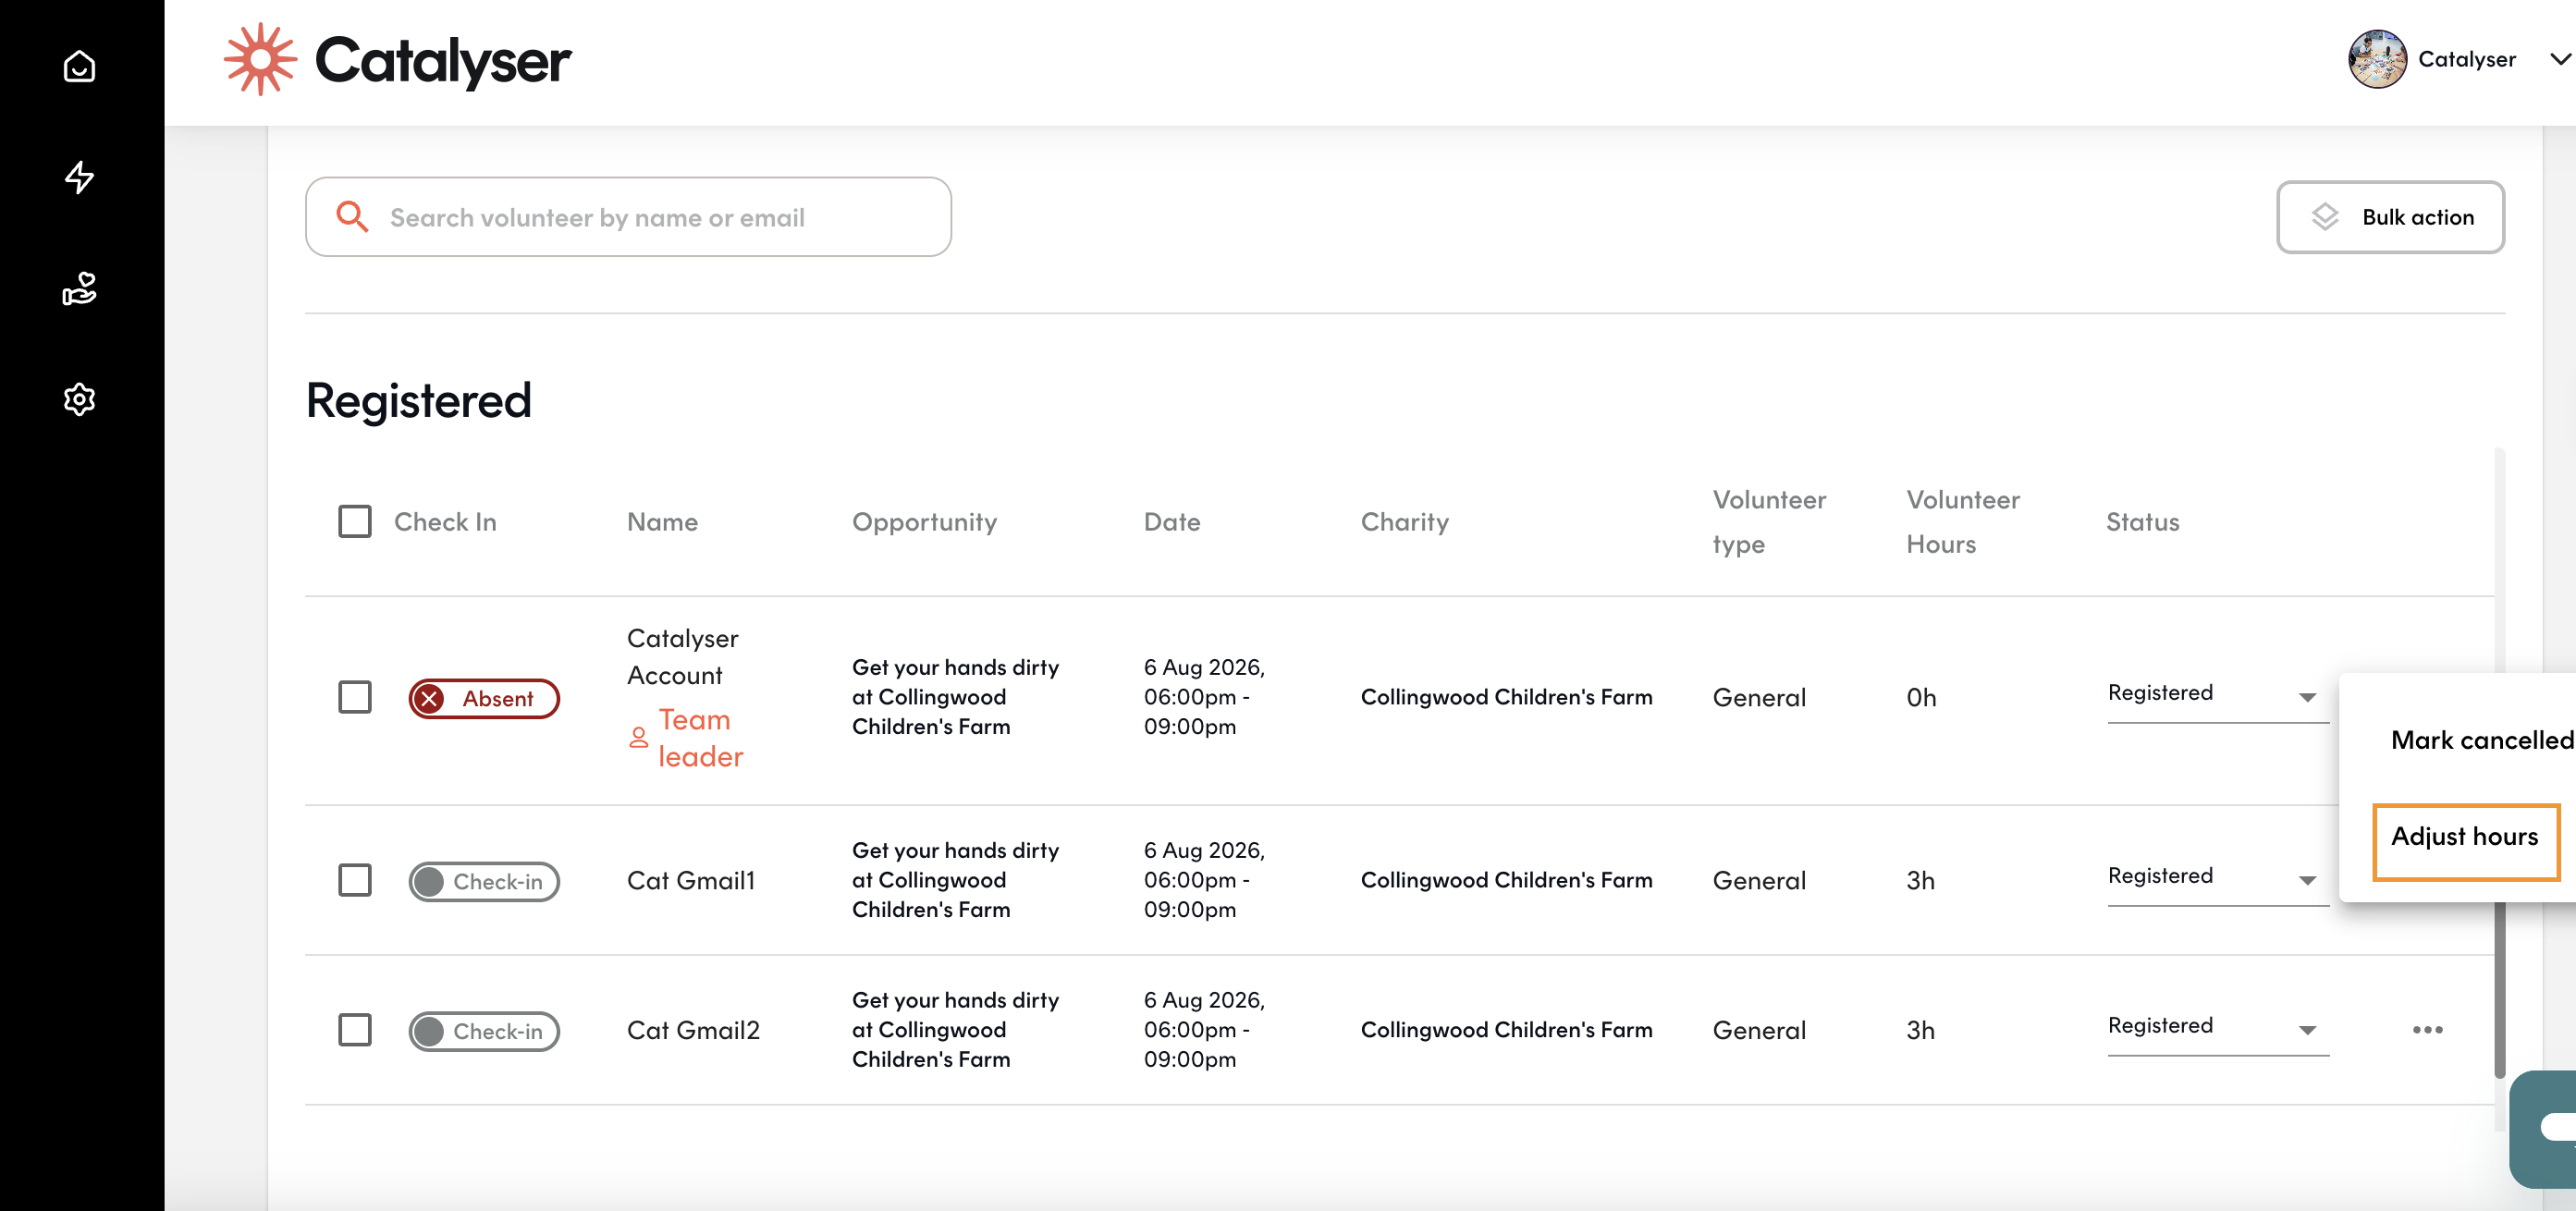The image size is (2576, 1211).
Task: Click Catalyser Account's Collingwood Children's Farm charity
Action: pyautogui.click(x=1506, y=697)
